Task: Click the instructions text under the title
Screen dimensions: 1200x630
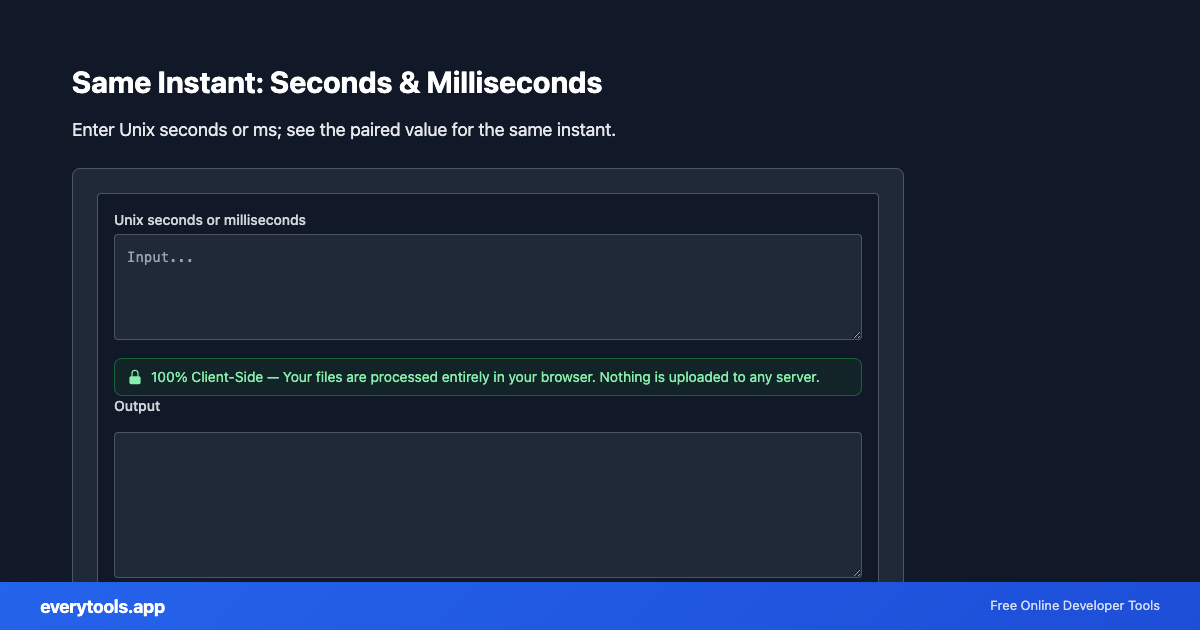Action: [x=343, y=130]
